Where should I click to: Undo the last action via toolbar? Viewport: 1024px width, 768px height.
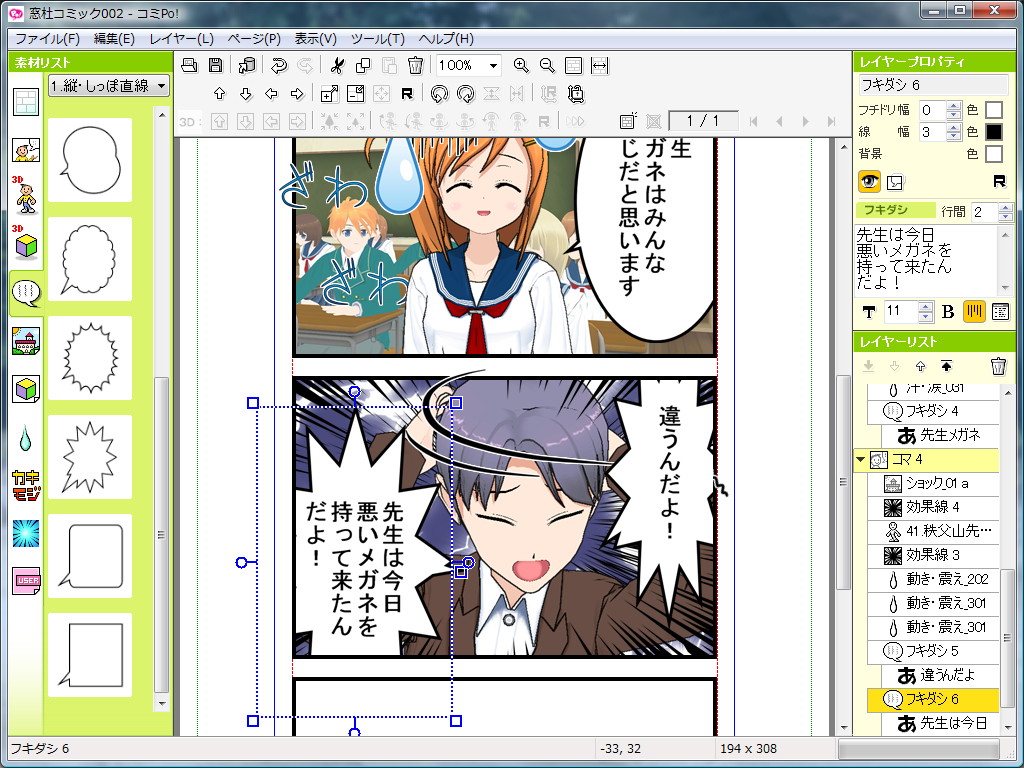(x=278, y=65)
